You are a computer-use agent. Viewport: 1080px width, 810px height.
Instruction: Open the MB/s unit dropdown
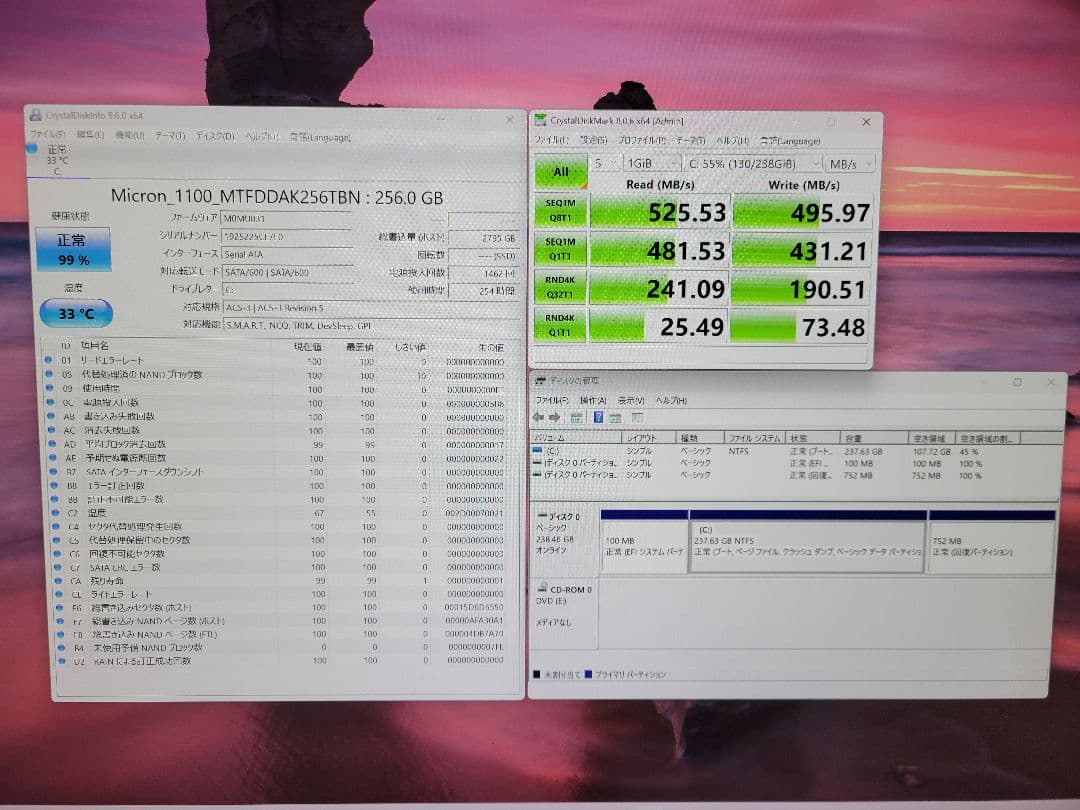pos(849,164)
